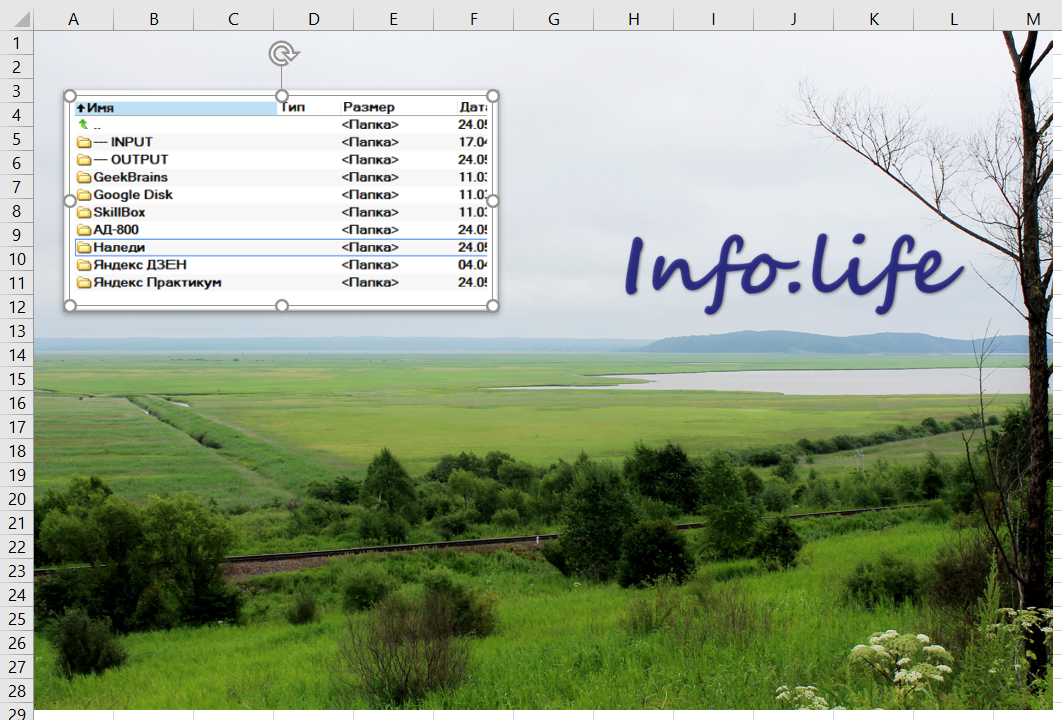Click the Google Disk folder name
The width and height of the screenshot is (1062, 720).
point(133,195)
